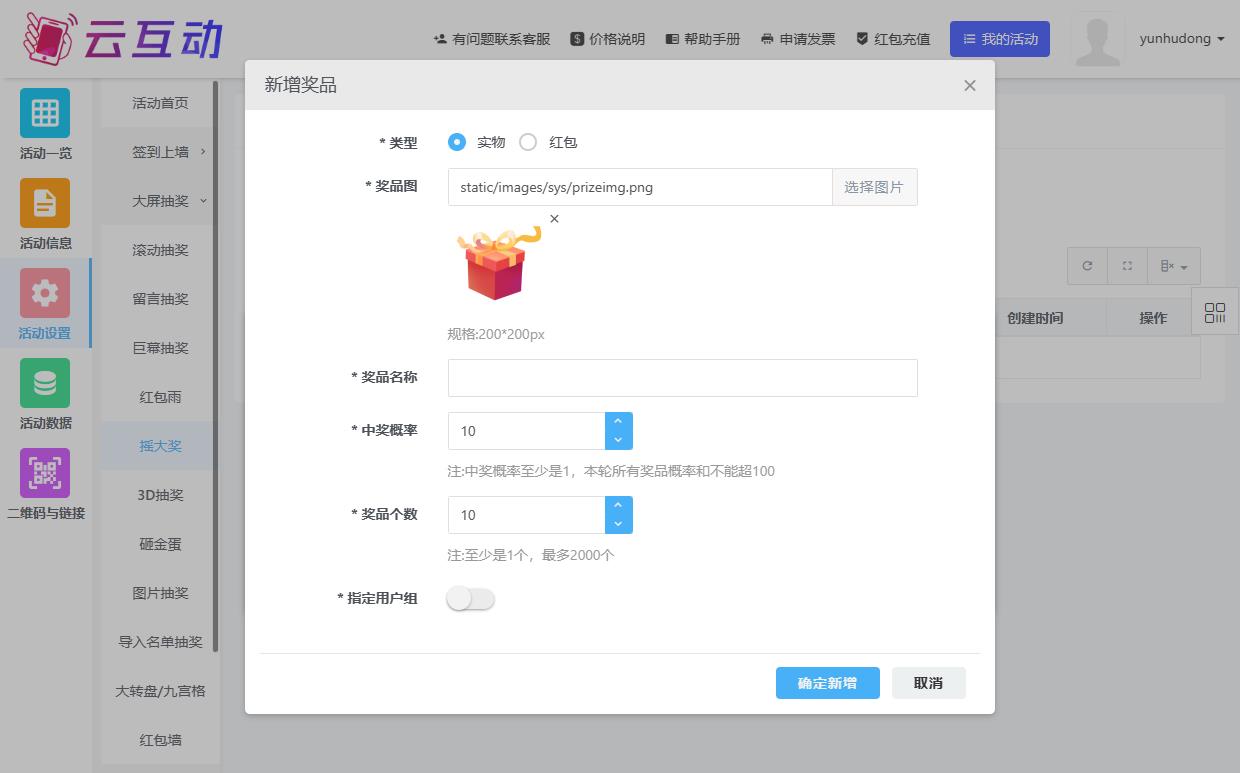Image resolution: width=1240 pixels, height=773 pixels.
Task: Collapse the 大屏抽奖 submenu
Action: click(160, 201)
